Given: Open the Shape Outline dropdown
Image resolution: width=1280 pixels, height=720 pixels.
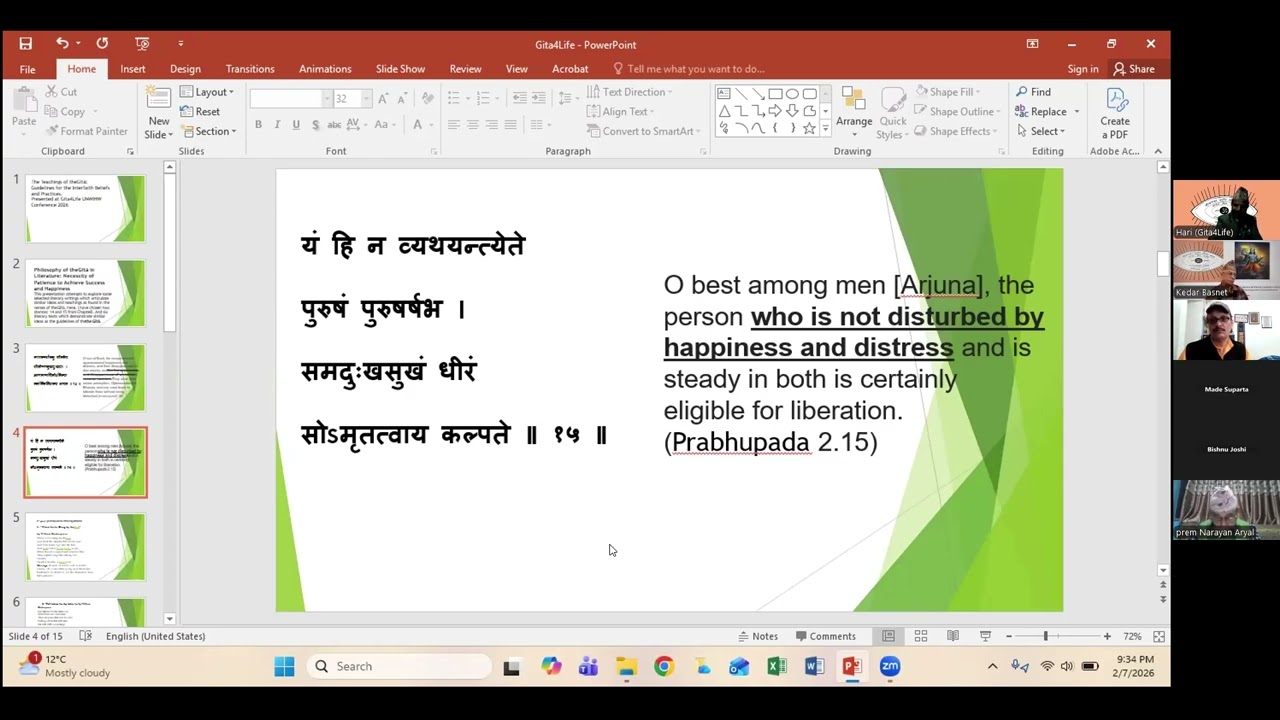Looking at the screenshot, I should tap(958, 112).
